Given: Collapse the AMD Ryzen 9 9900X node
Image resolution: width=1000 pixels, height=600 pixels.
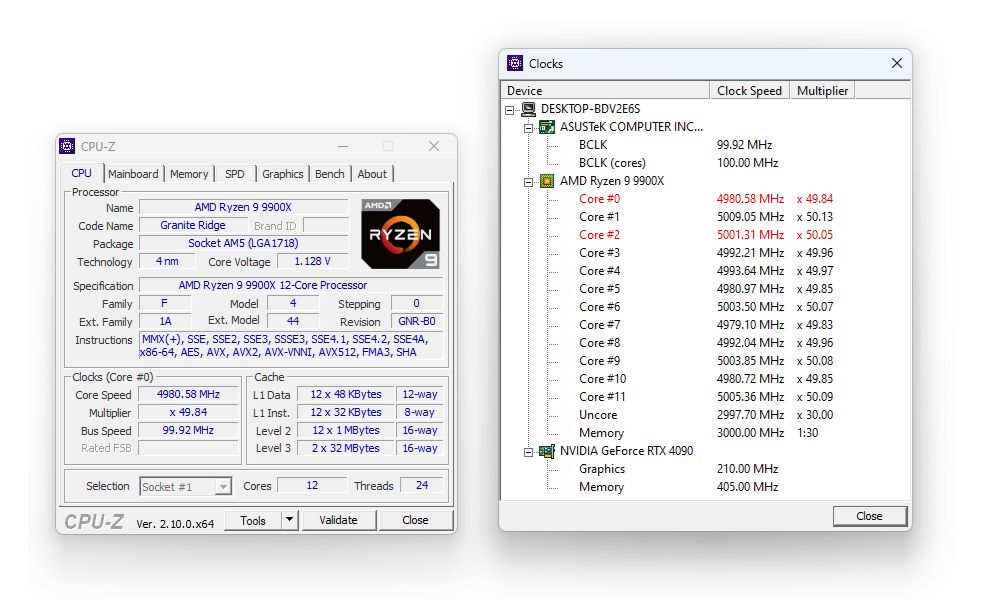Looking at the screenshot, I should coord(528,182).
